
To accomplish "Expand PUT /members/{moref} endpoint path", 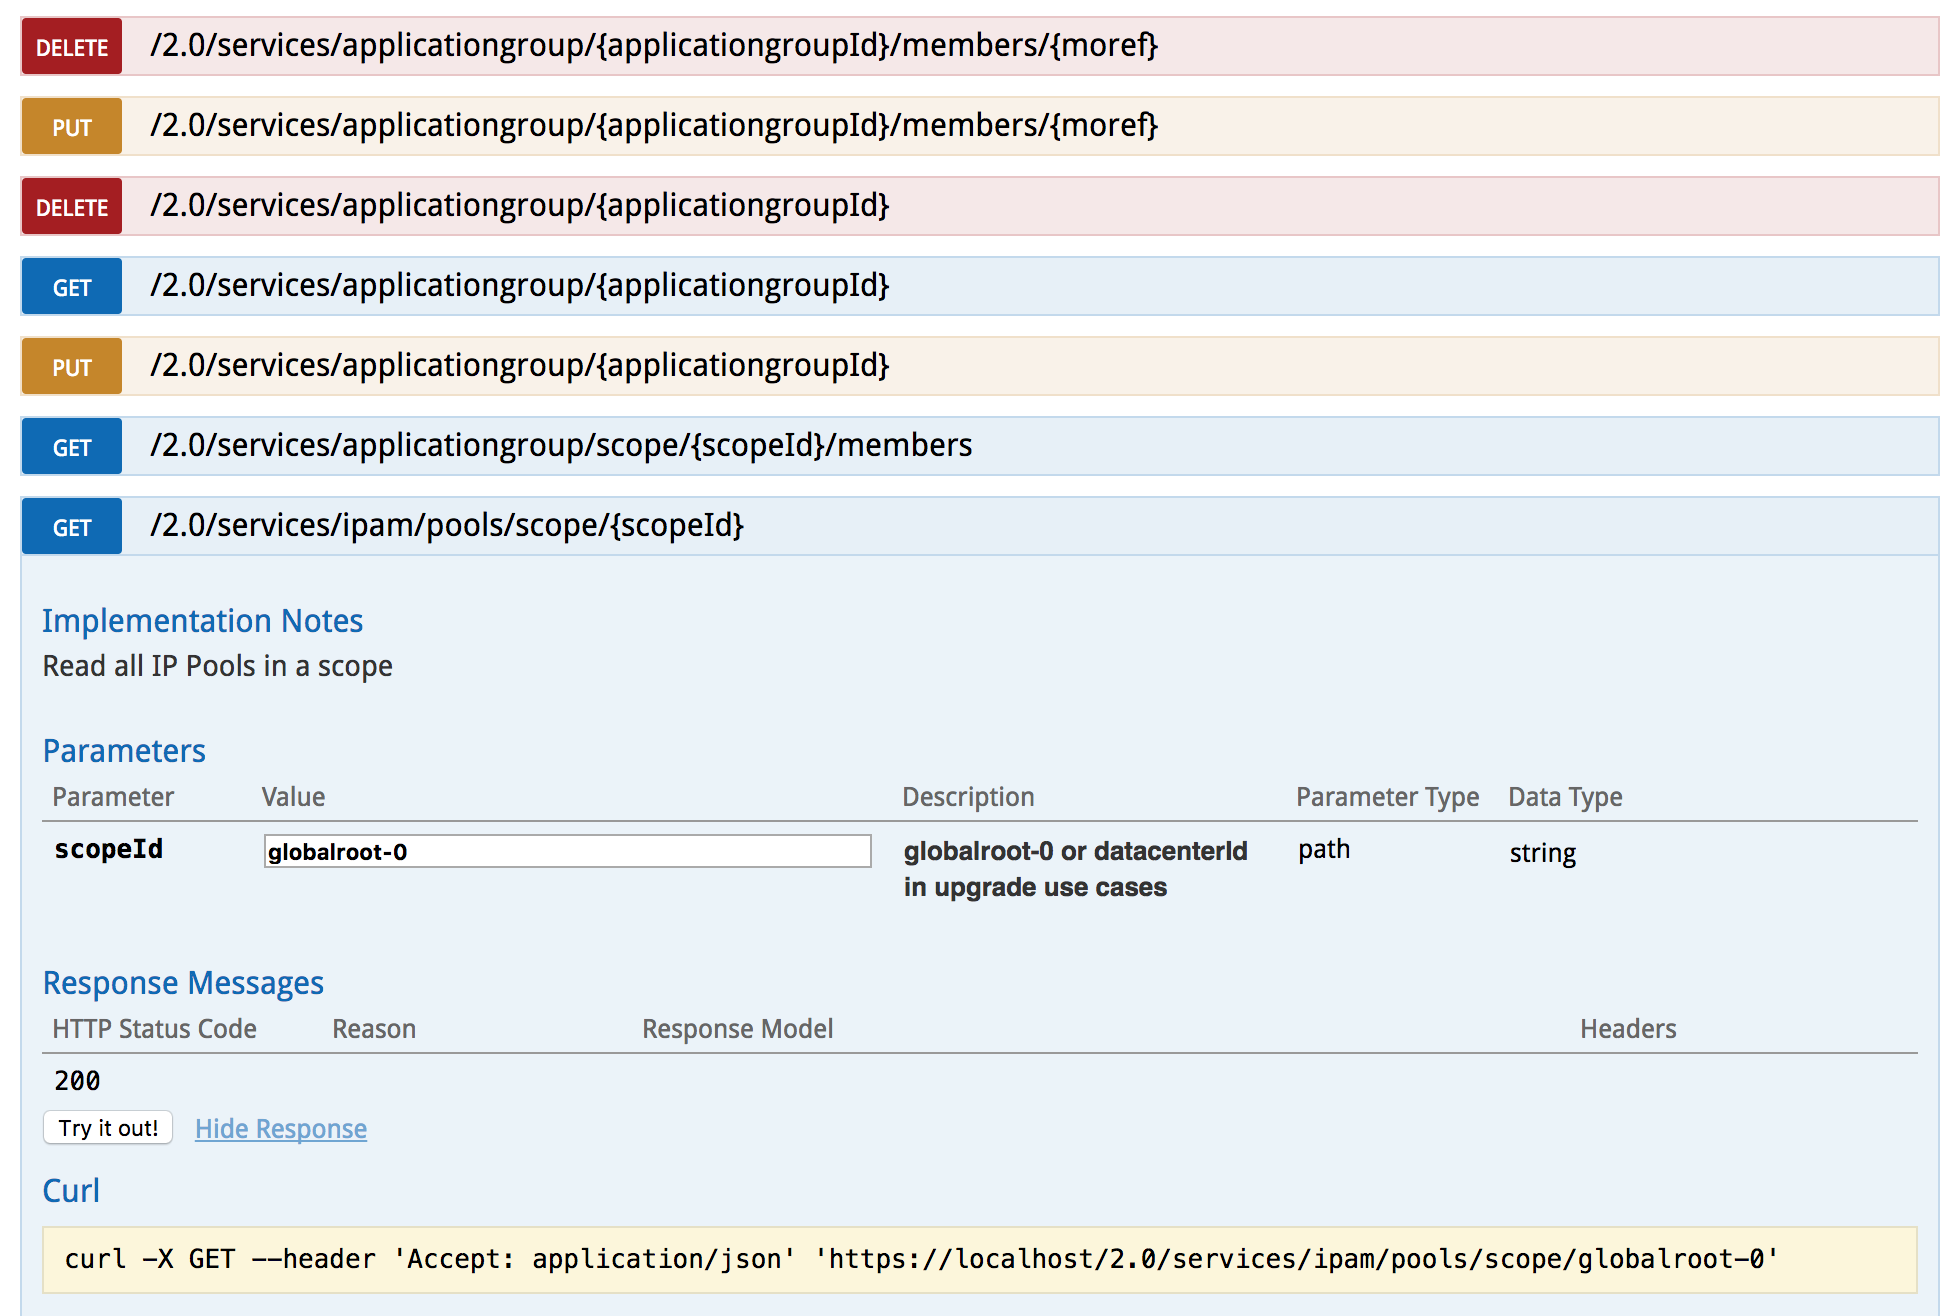I will coord(653,126).
